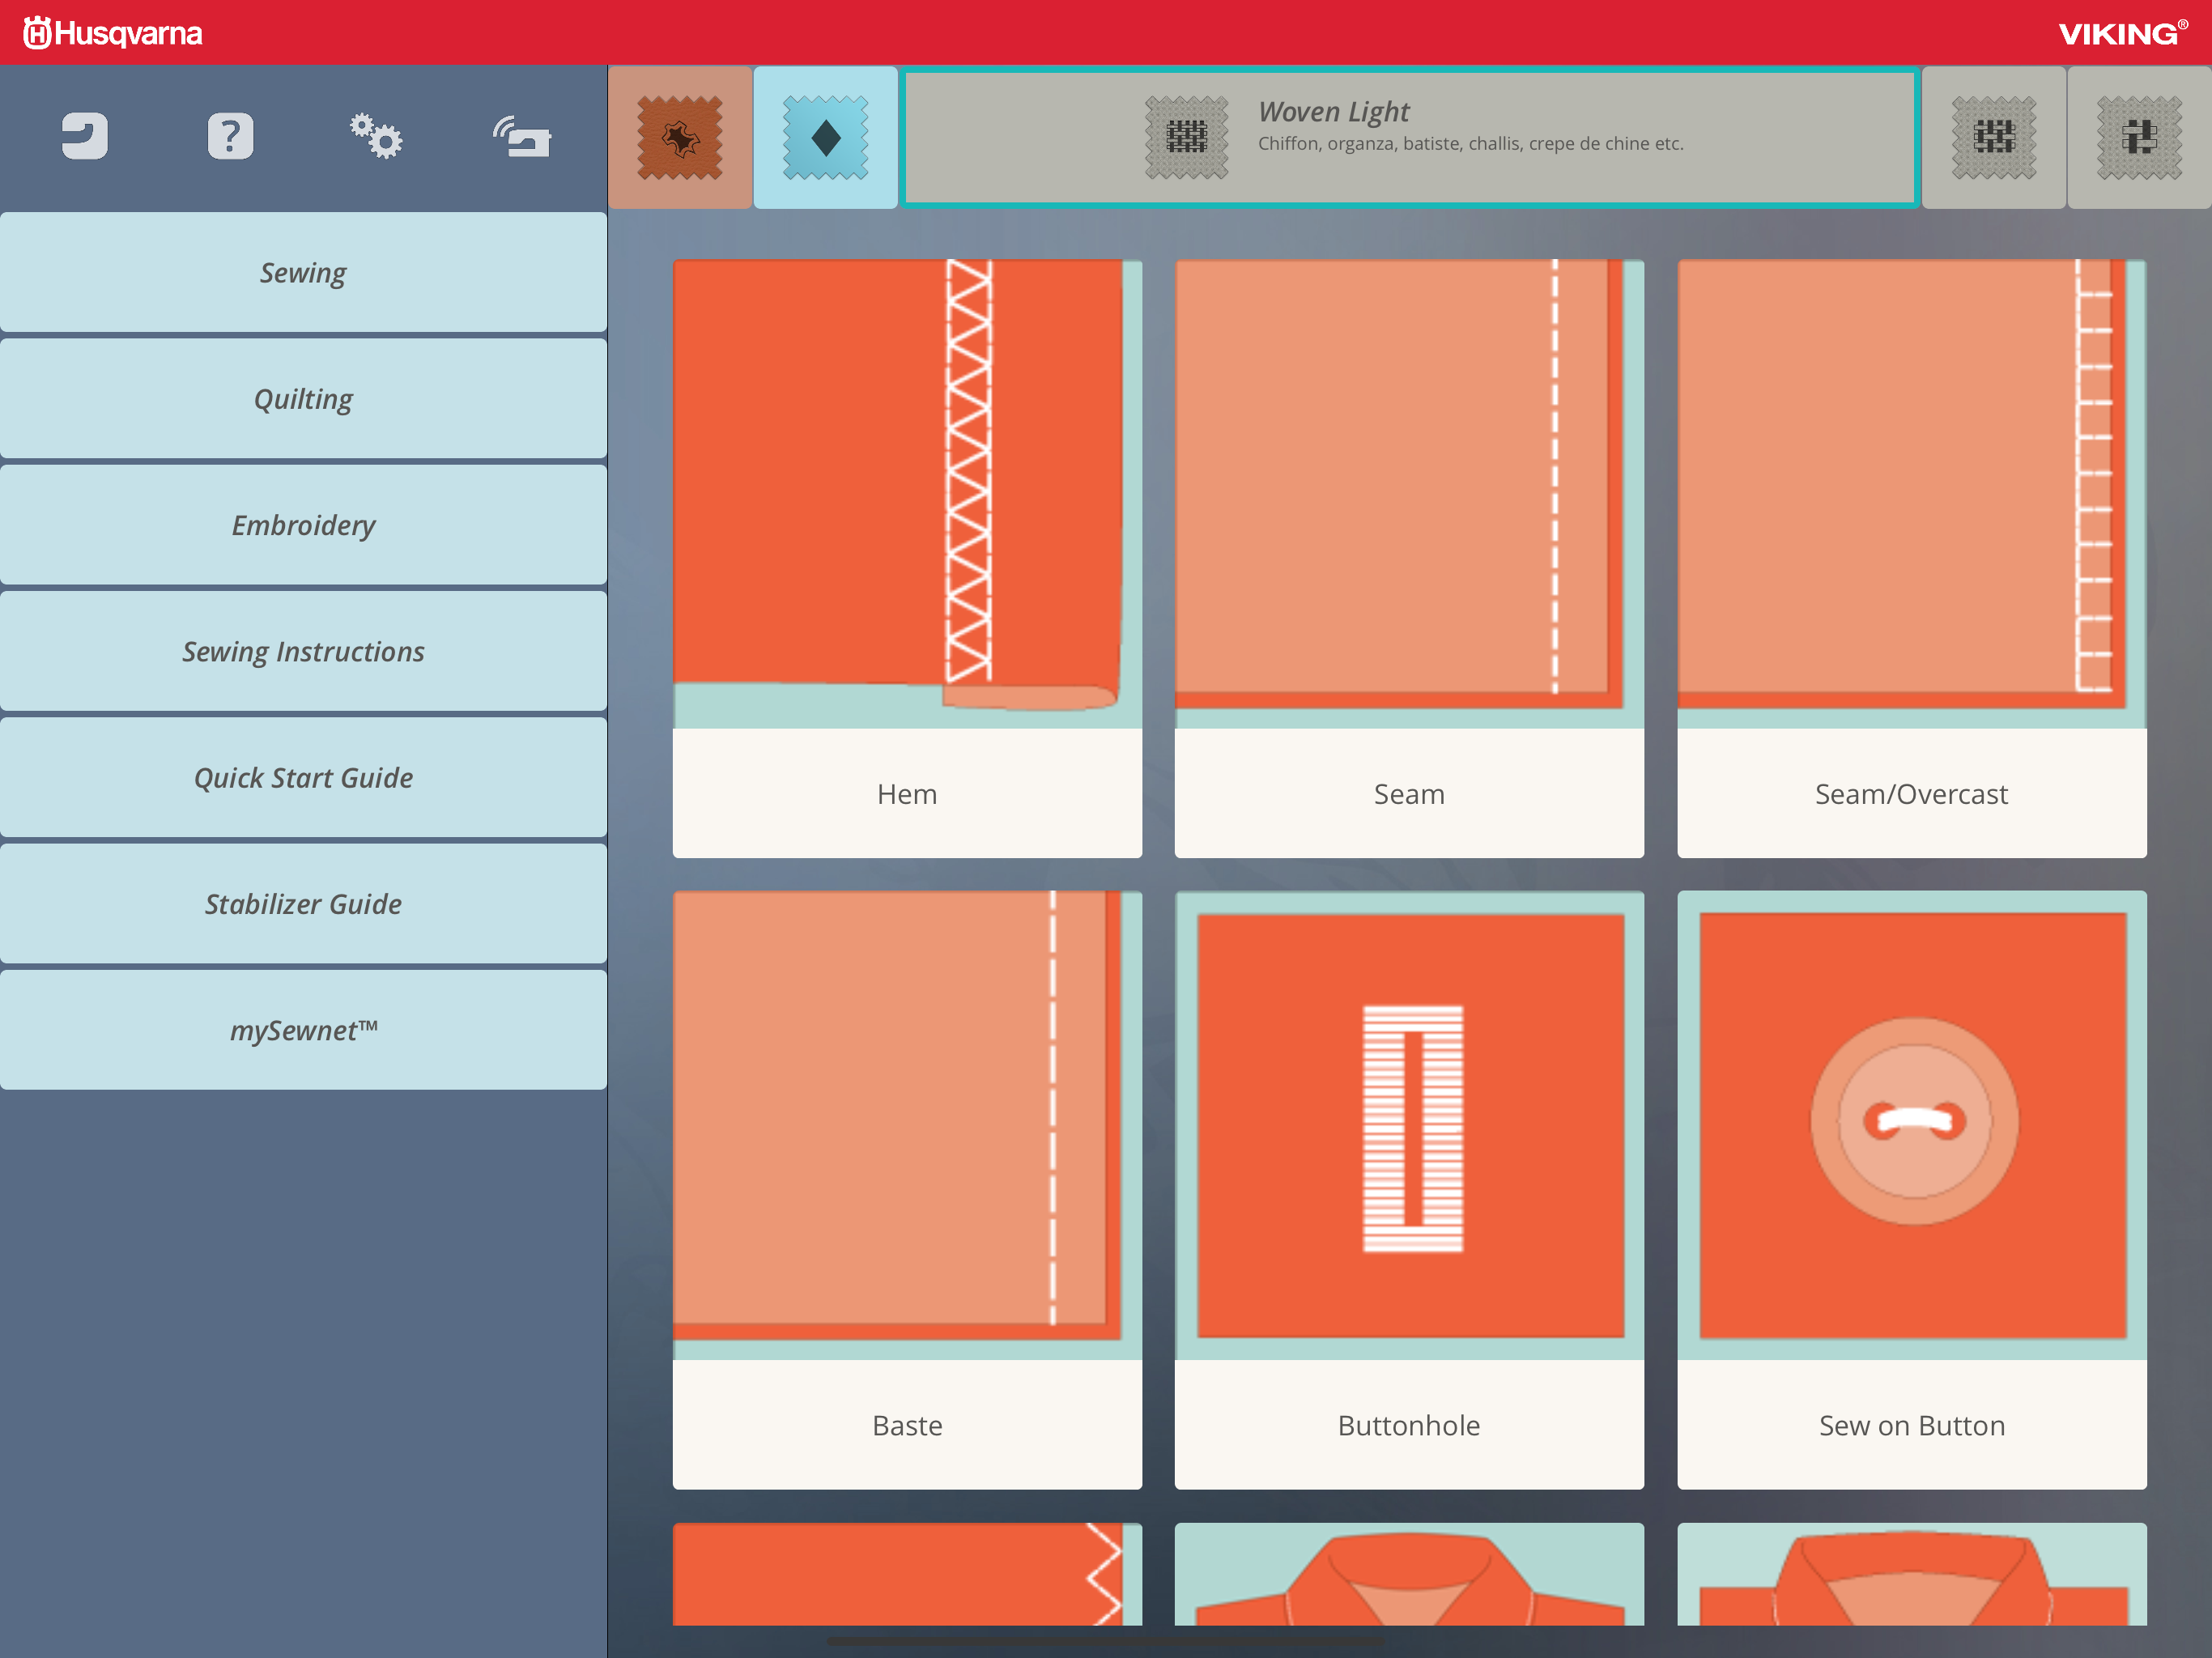Tap the wireless machine connection icon

[521, 136]
